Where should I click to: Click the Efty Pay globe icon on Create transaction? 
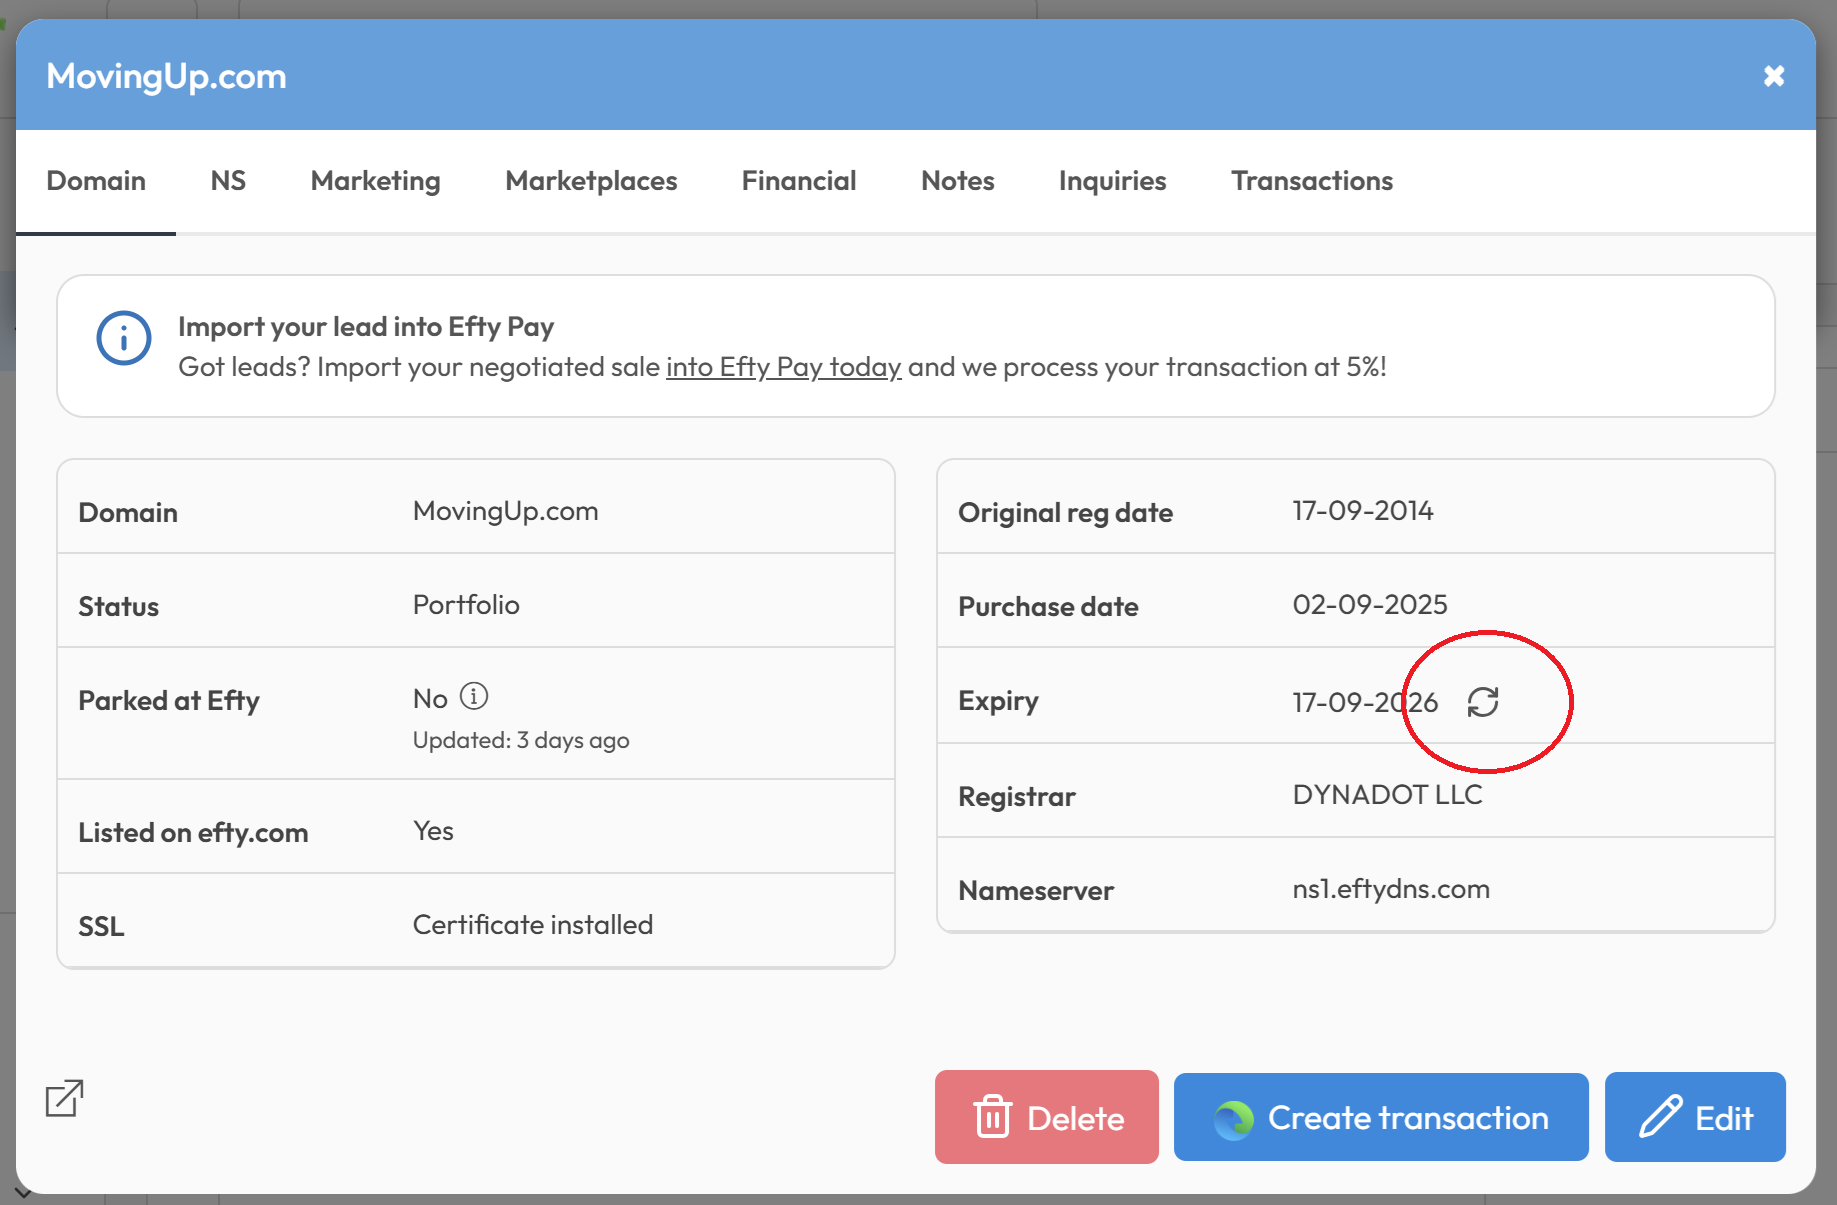pos(1233,1117)
